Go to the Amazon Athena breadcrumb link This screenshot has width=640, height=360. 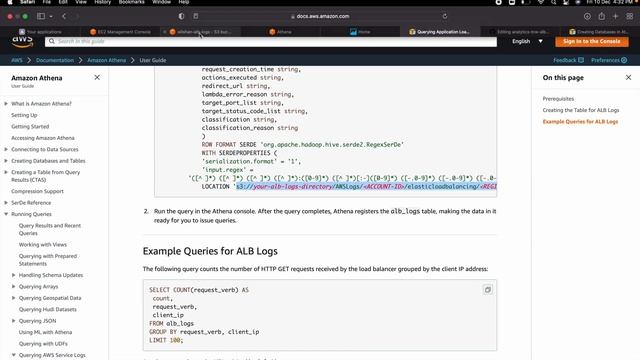(107, 60)
